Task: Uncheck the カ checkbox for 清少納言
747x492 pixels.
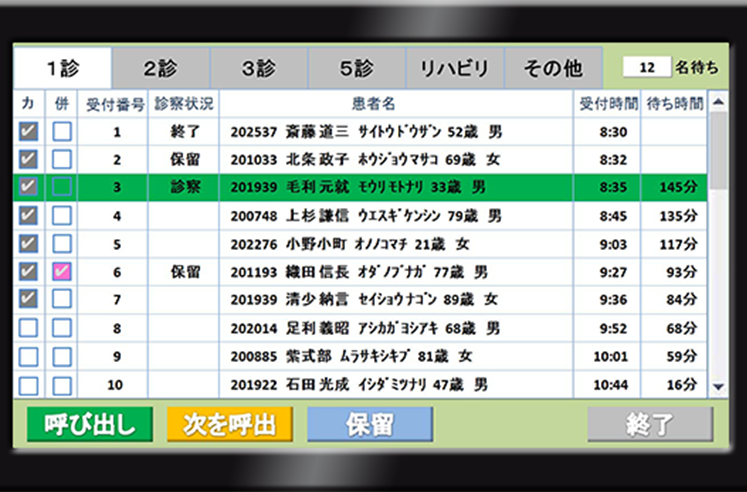Action: tap(28, 299)
